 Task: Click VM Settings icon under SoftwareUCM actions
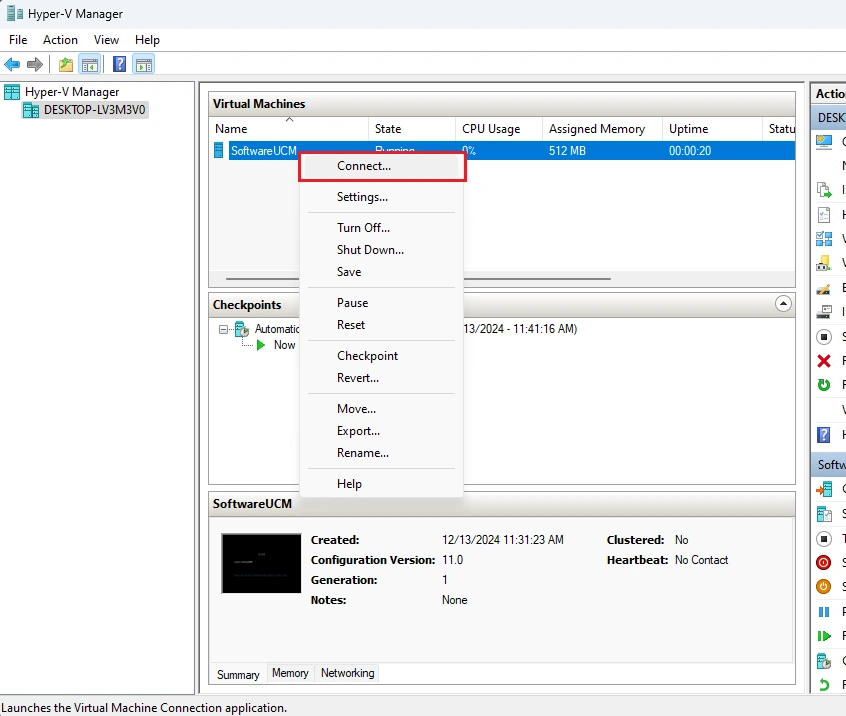pyautogui.click(x=823, y=514)
